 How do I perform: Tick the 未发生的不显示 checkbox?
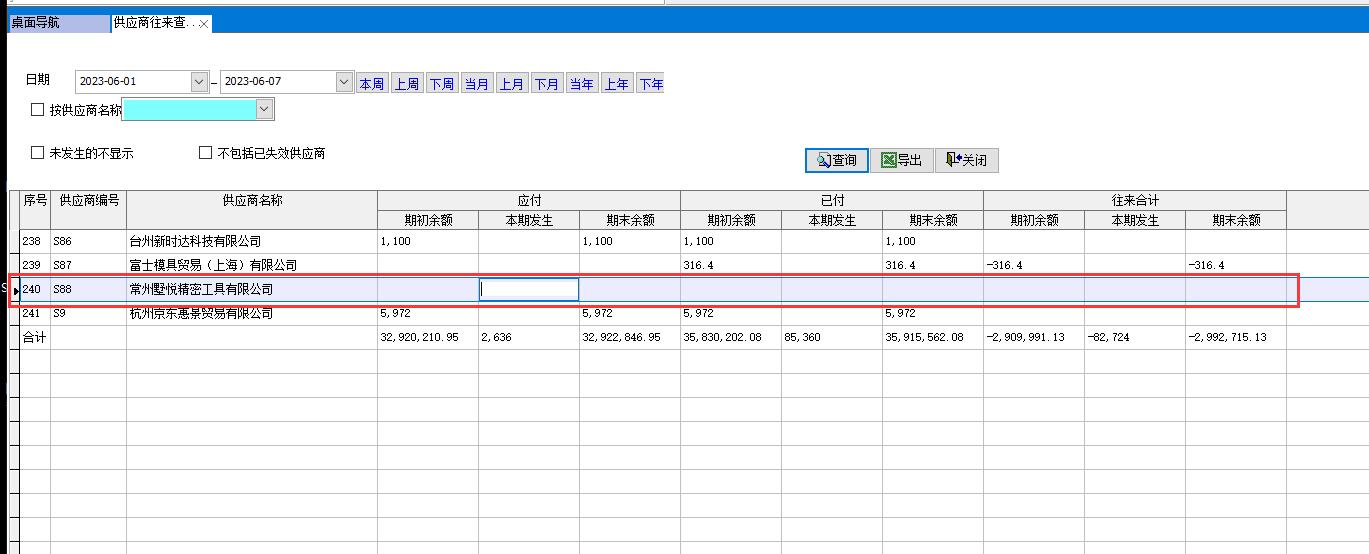[x=38, y=153]
